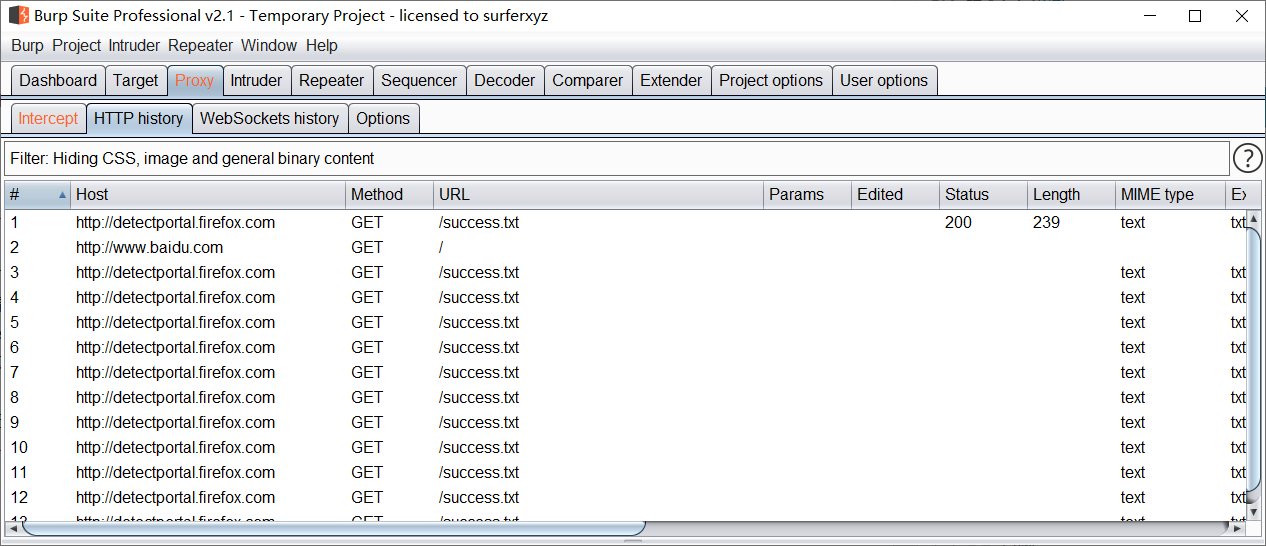
Task: Open the Decoder tab
Action: 505,81
